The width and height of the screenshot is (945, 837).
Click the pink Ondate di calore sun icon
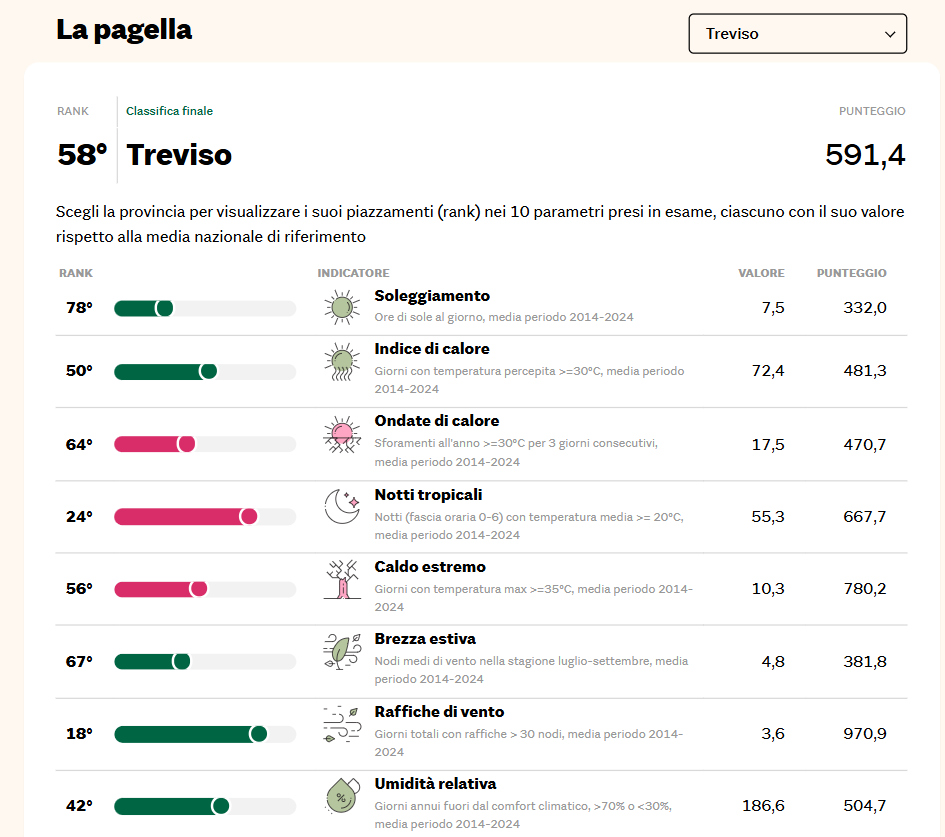(342, 434)
